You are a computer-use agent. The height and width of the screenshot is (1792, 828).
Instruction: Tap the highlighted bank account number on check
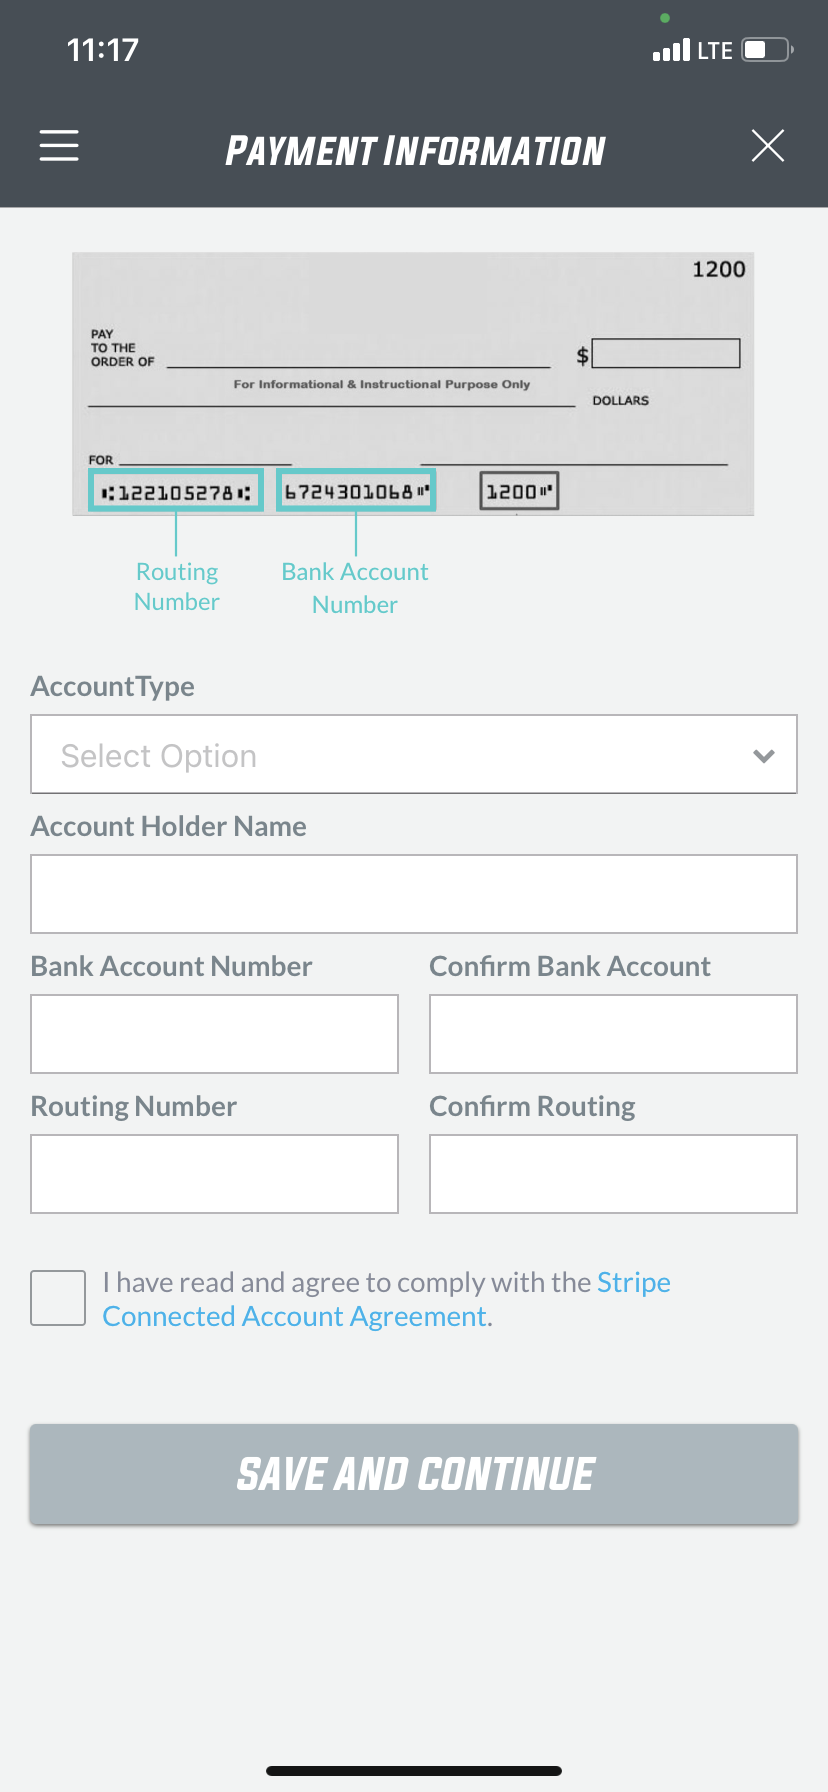coord(356,490)
